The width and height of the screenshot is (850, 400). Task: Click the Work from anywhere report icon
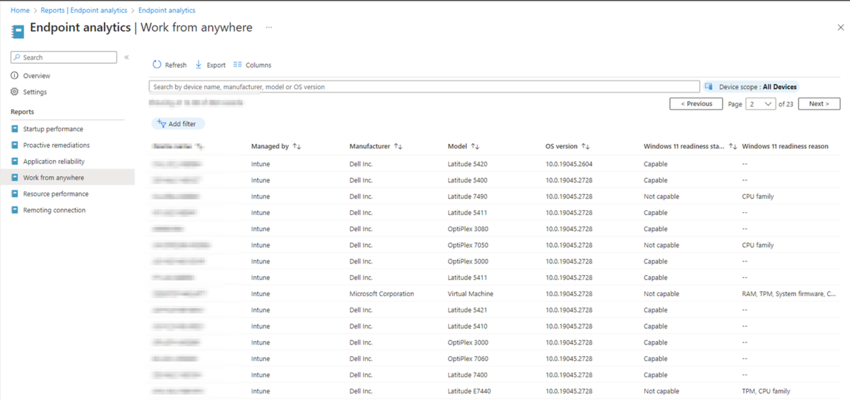[x=15, y=177]
